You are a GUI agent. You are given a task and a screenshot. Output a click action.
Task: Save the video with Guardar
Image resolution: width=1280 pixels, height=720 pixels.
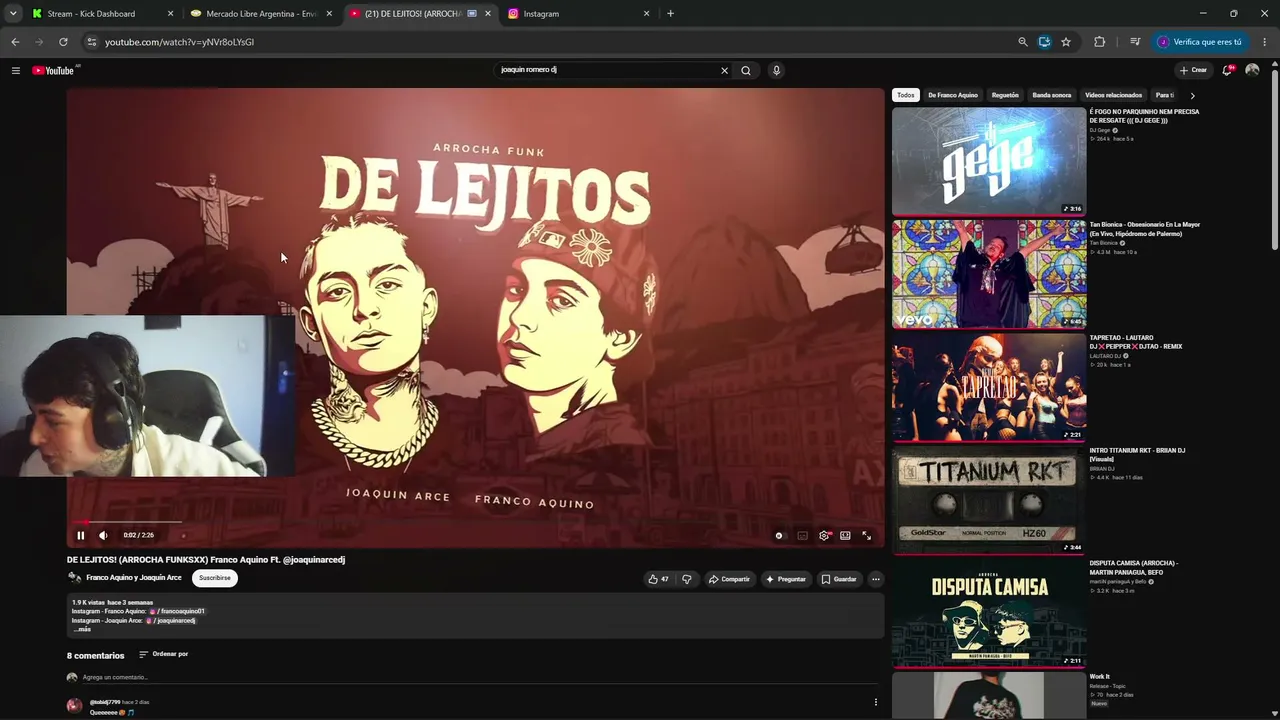point(839,579)
